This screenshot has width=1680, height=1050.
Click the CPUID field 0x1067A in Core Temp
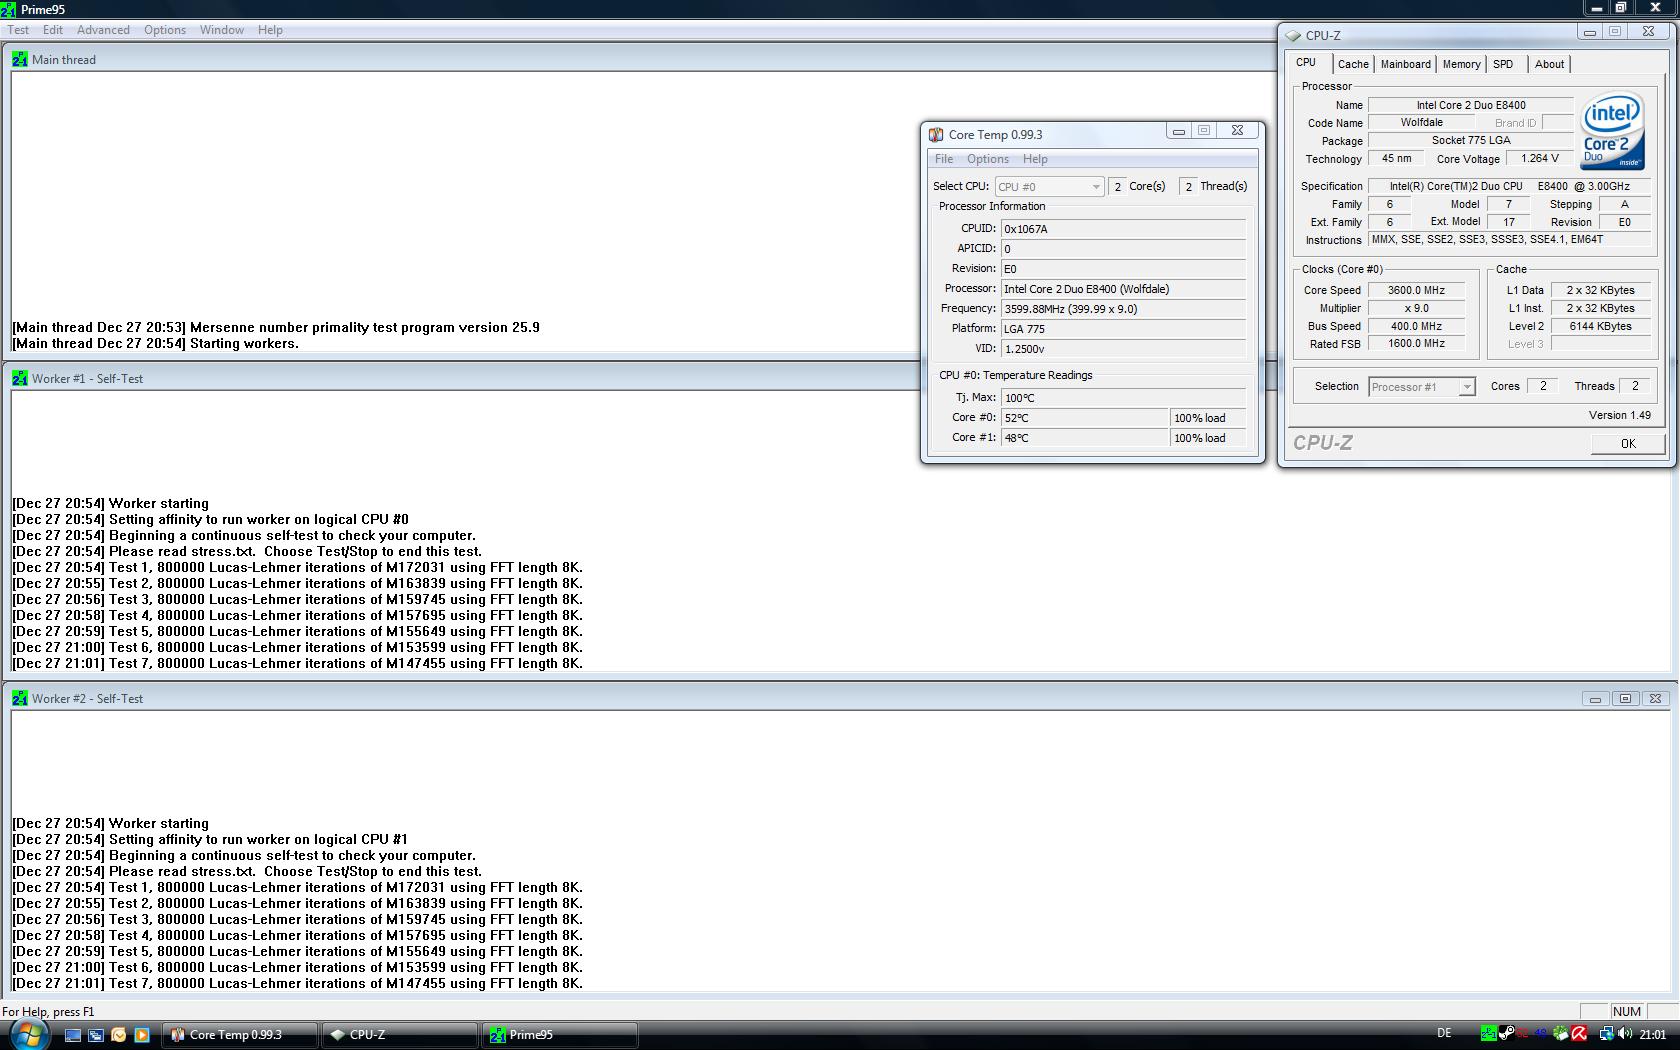point(1124,229)
